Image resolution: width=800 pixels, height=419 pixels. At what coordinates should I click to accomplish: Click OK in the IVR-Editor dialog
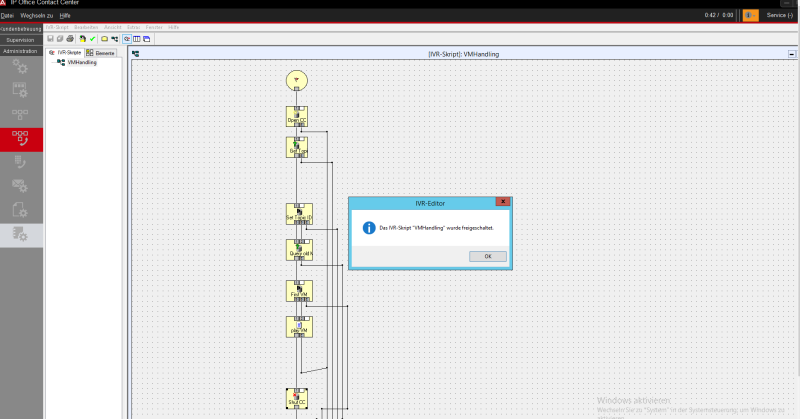point(488,256)
